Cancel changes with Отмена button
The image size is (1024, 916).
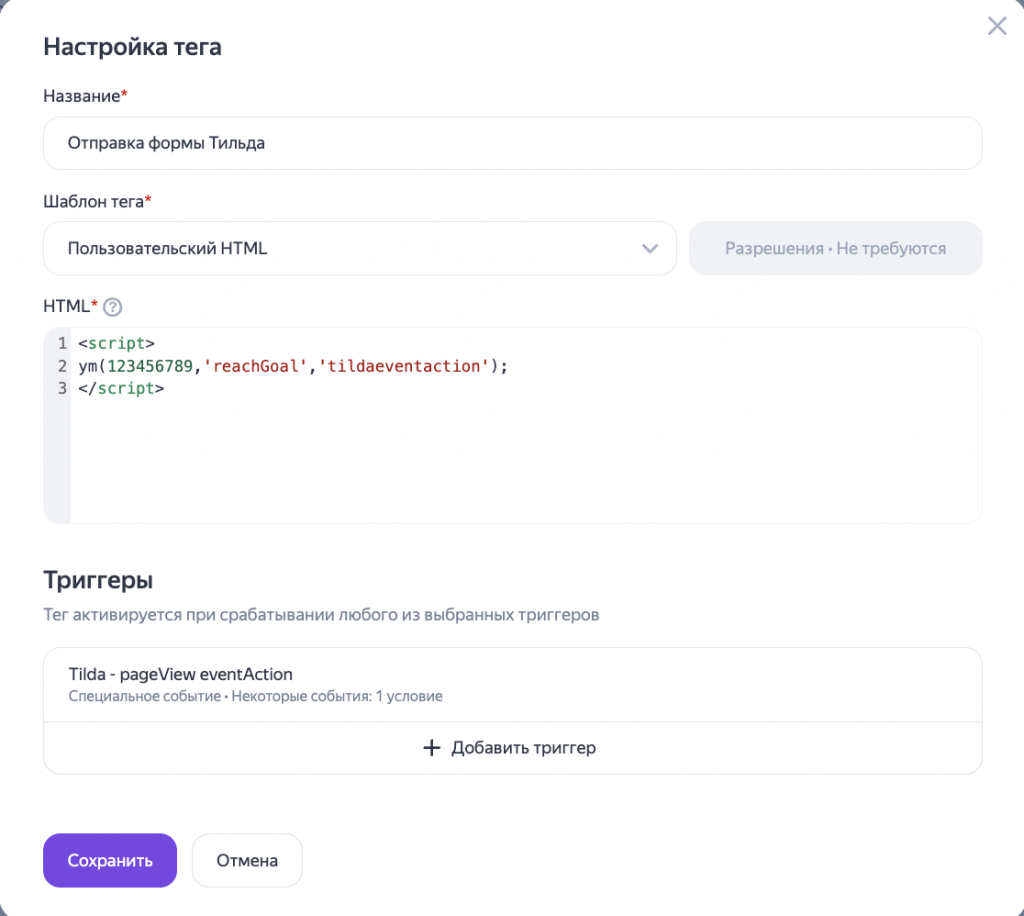coord(247,860)
